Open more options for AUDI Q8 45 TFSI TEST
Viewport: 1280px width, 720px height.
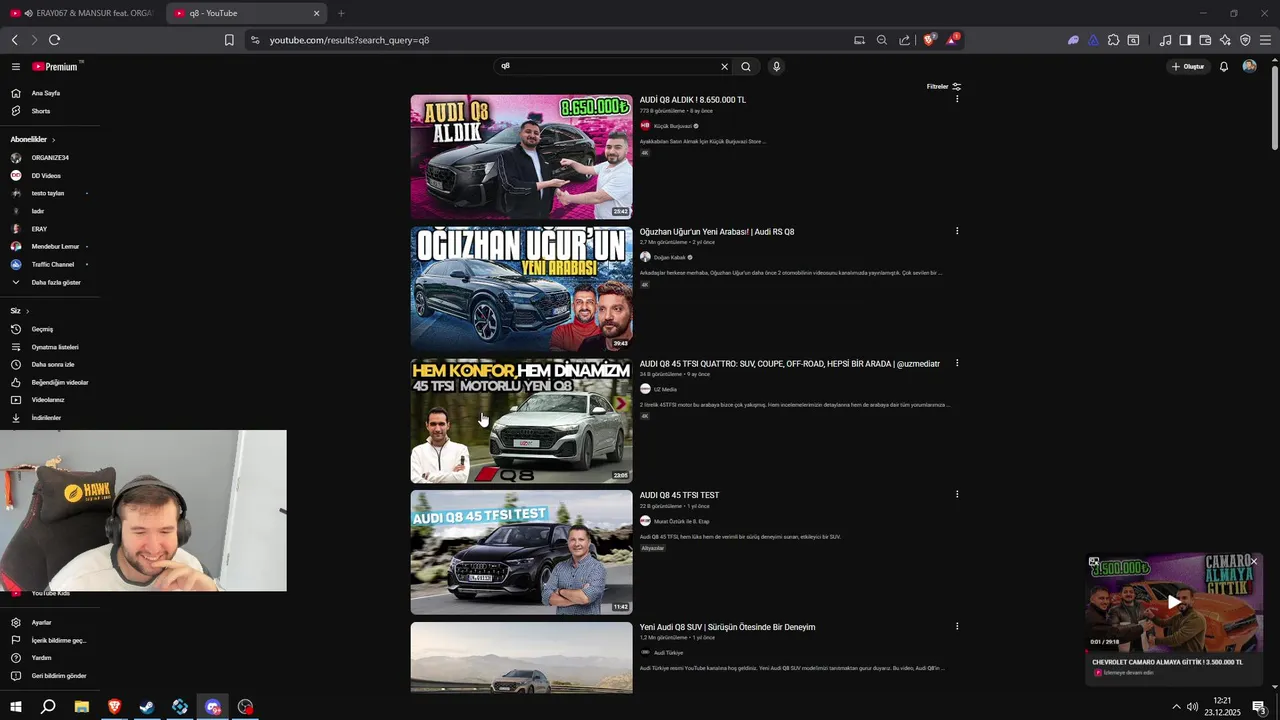click(x=957, y=494)
